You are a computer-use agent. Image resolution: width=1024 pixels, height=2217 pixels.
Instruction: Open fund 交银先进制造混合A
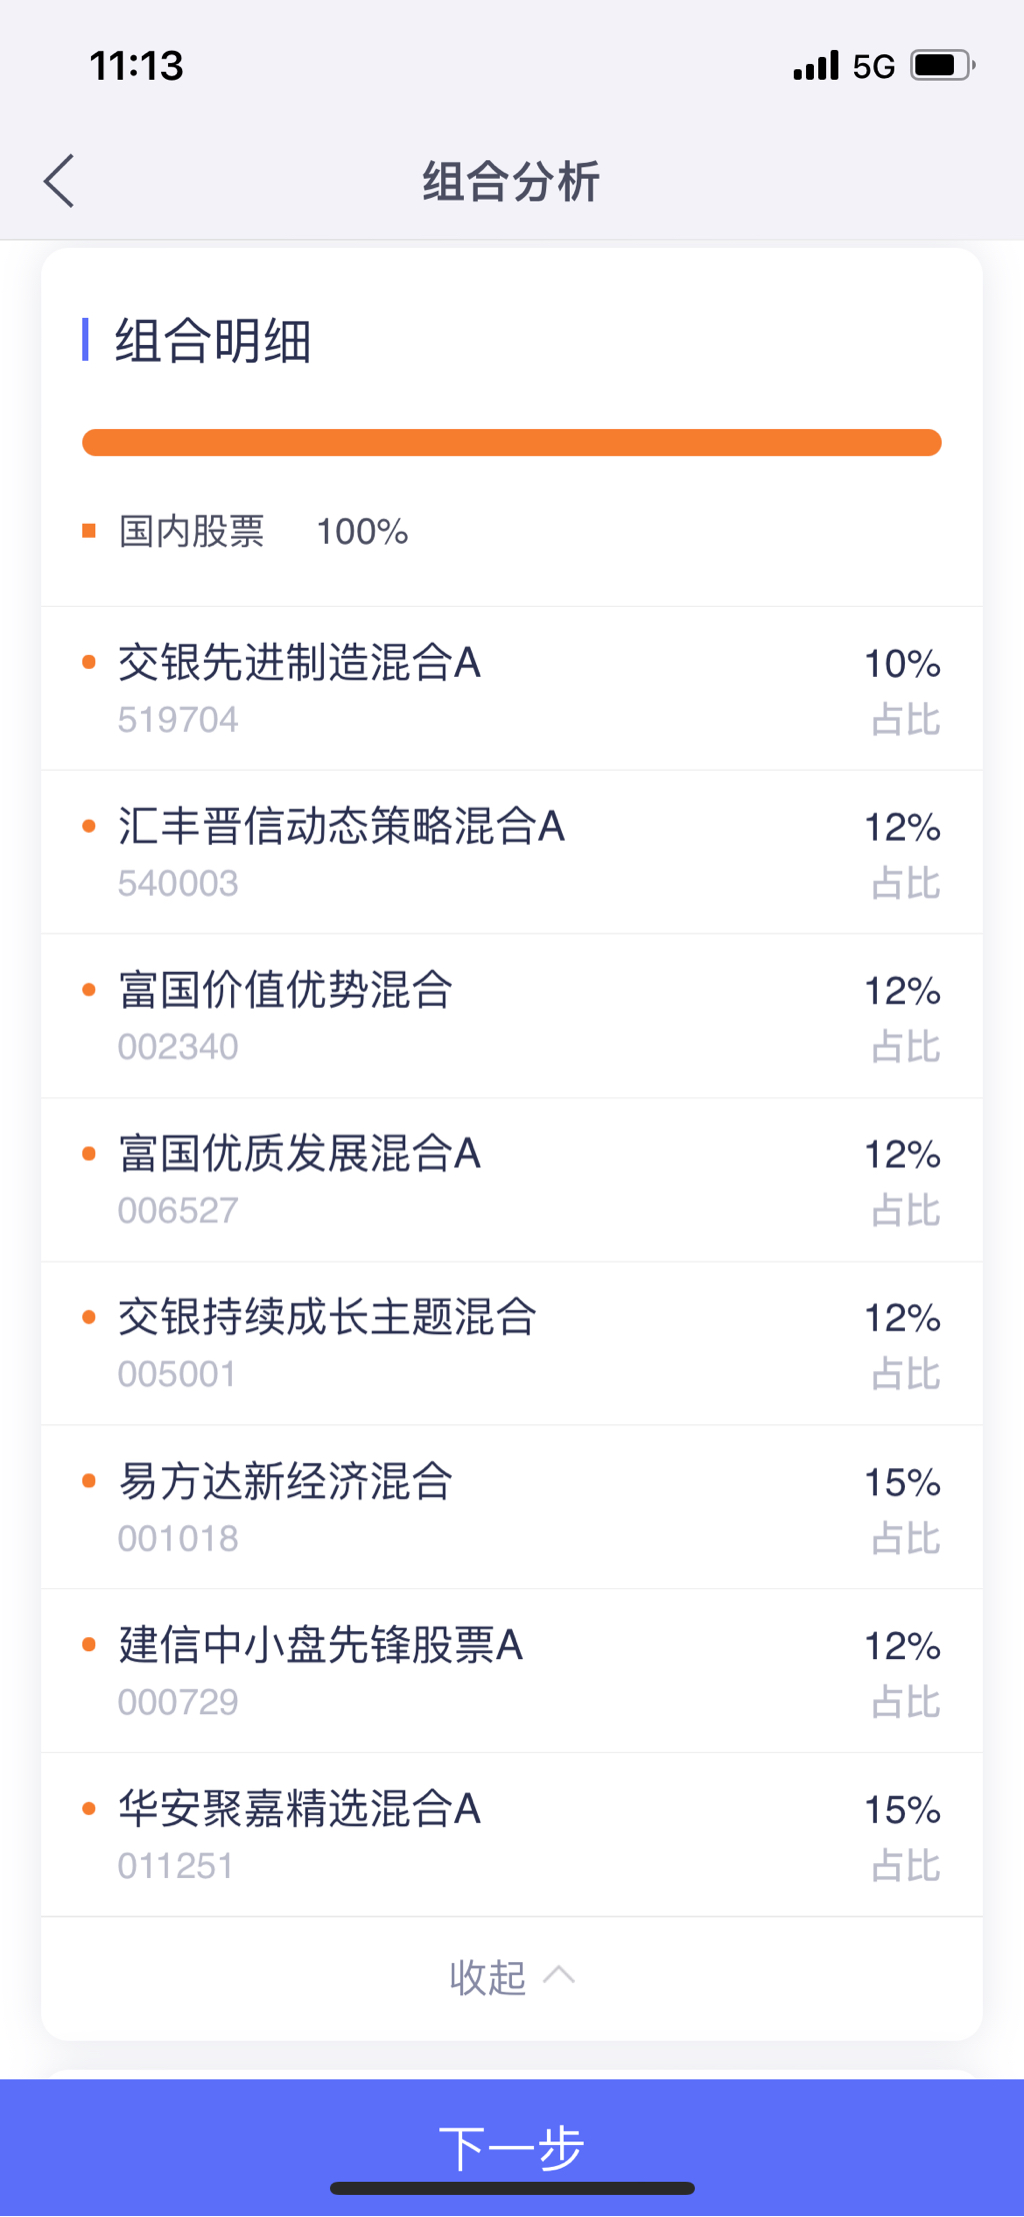(299, 663)
